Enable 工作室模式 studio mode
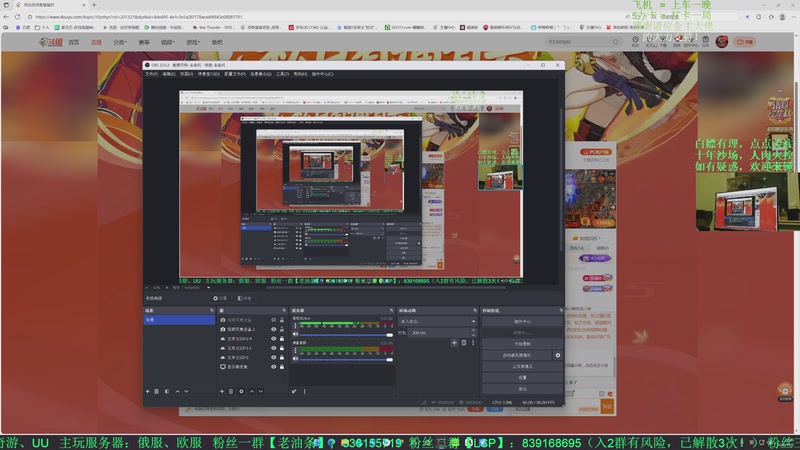This screenshot has height=450, width=800. 522,366
